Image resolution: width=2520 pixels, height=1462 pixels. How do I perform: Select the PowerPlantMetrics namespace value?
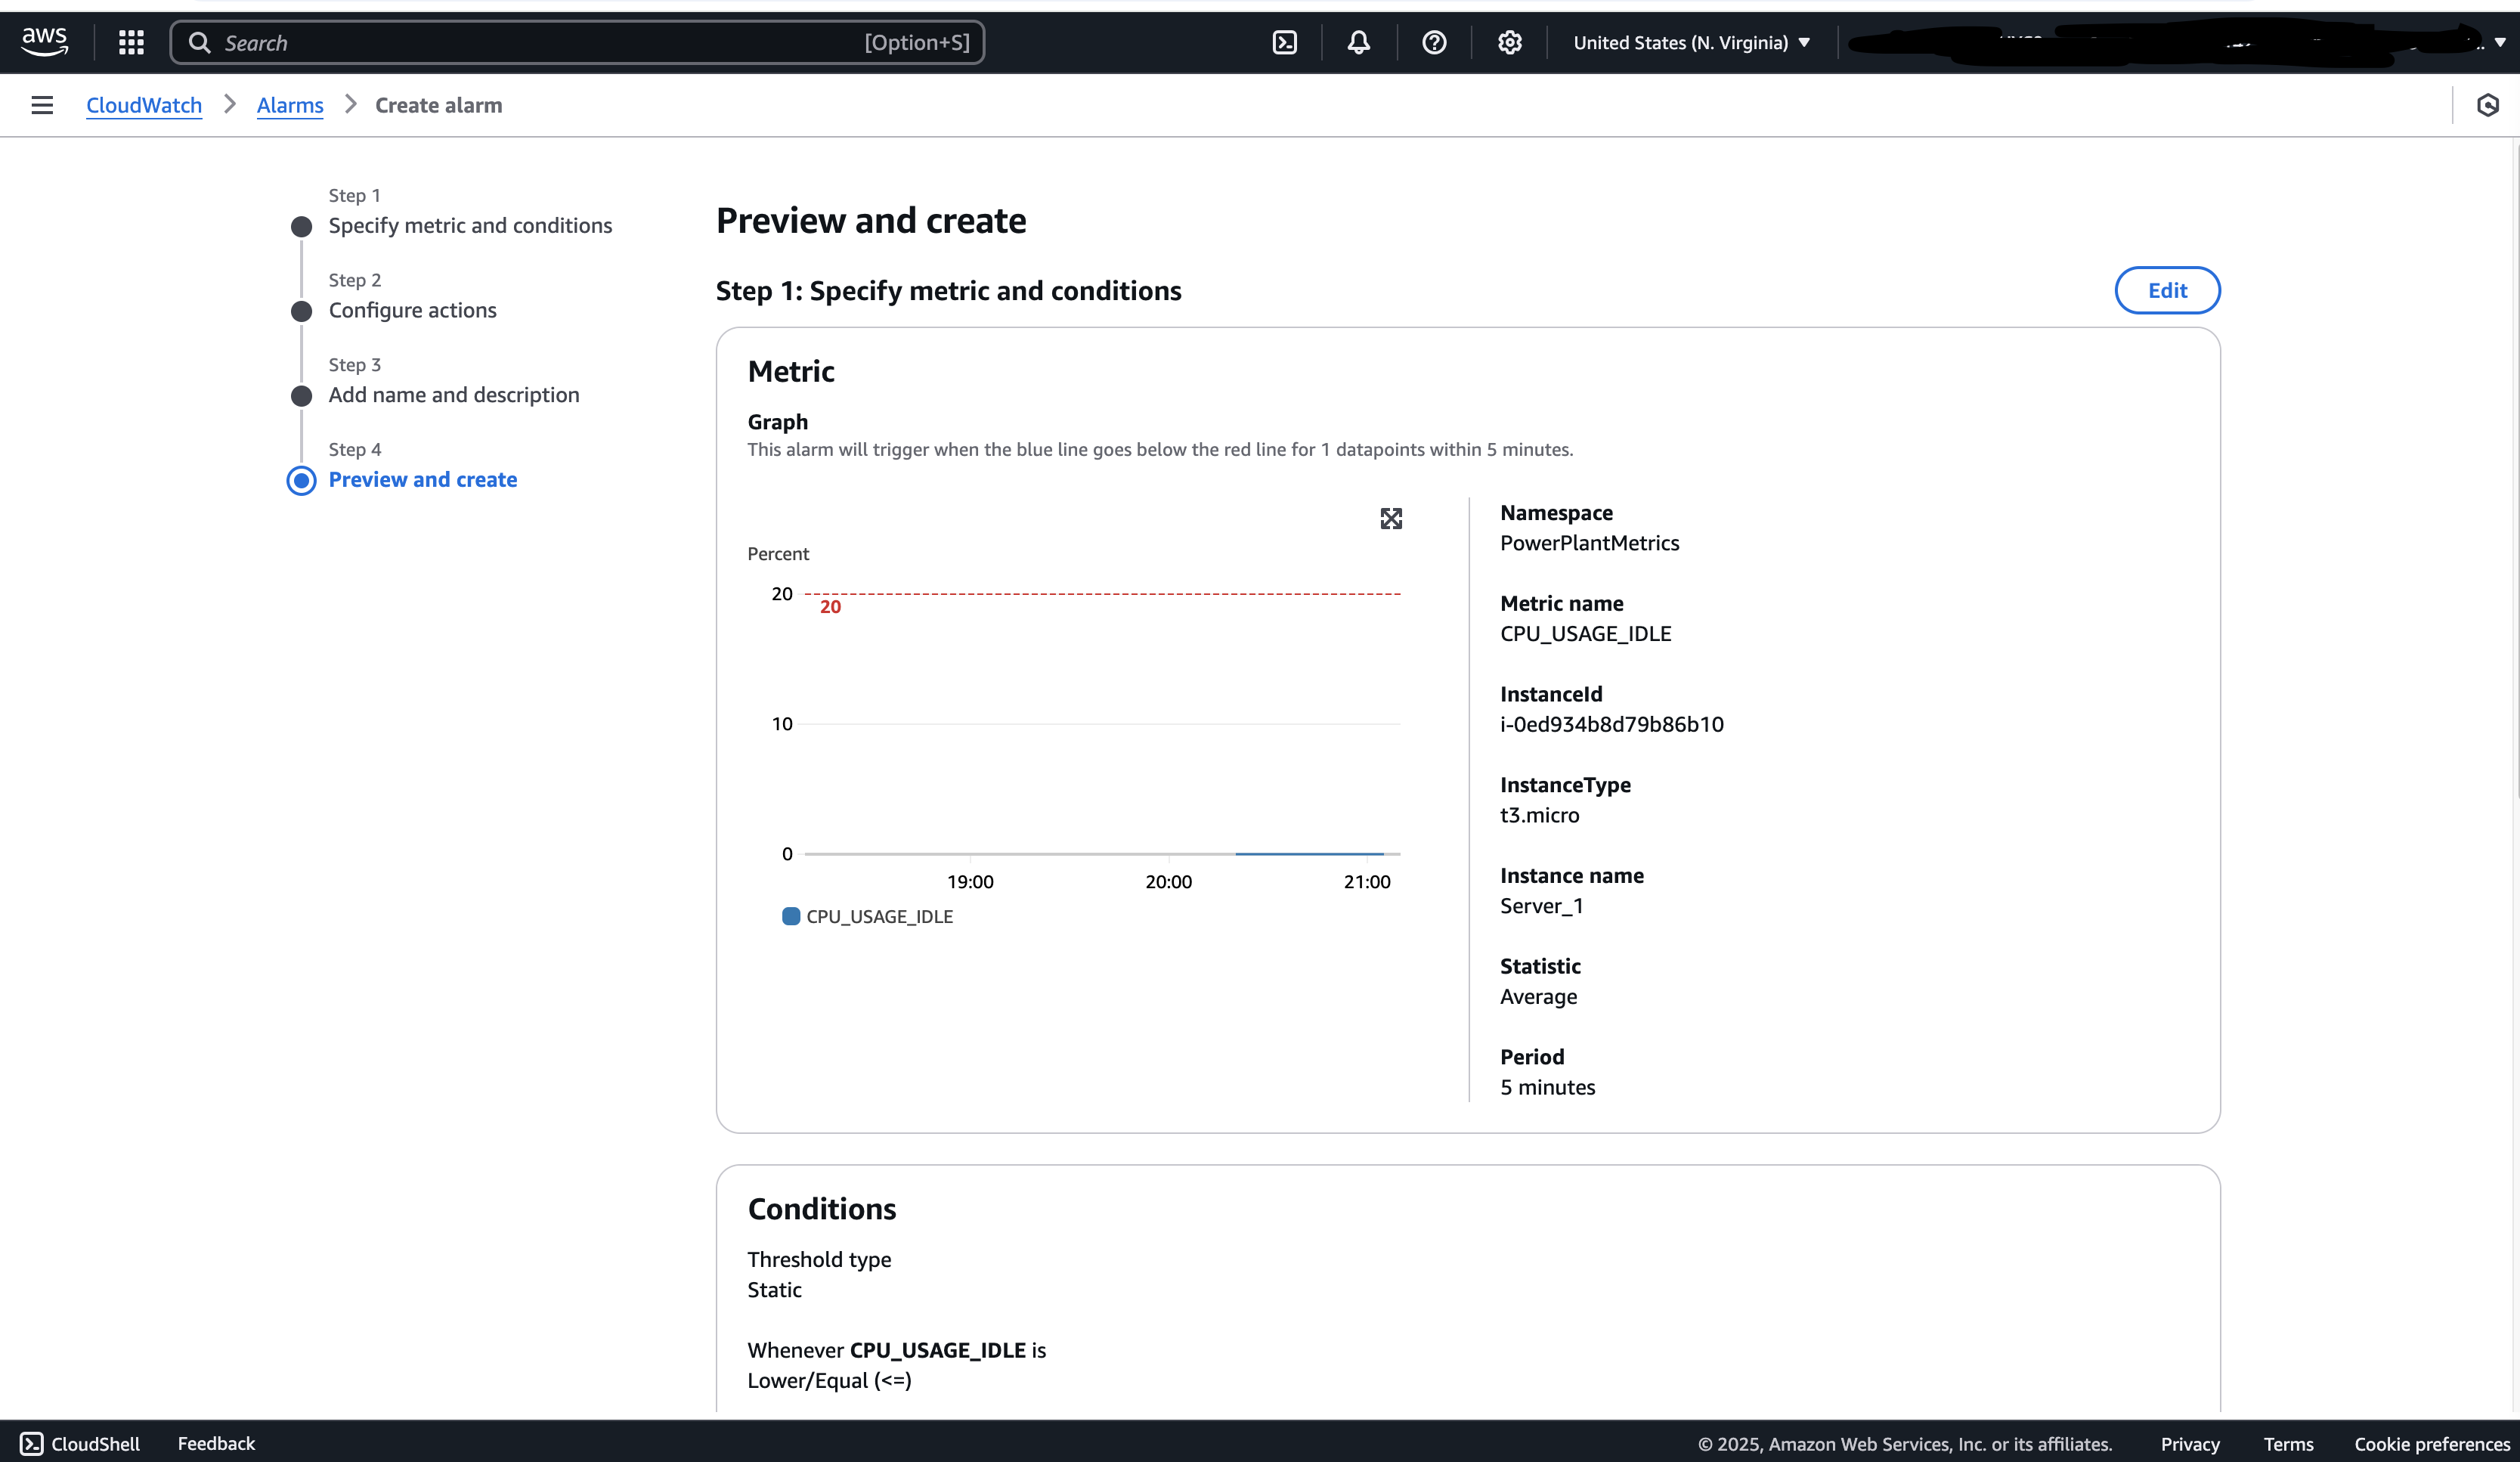pyautogui.click(x=1590, y=543)
